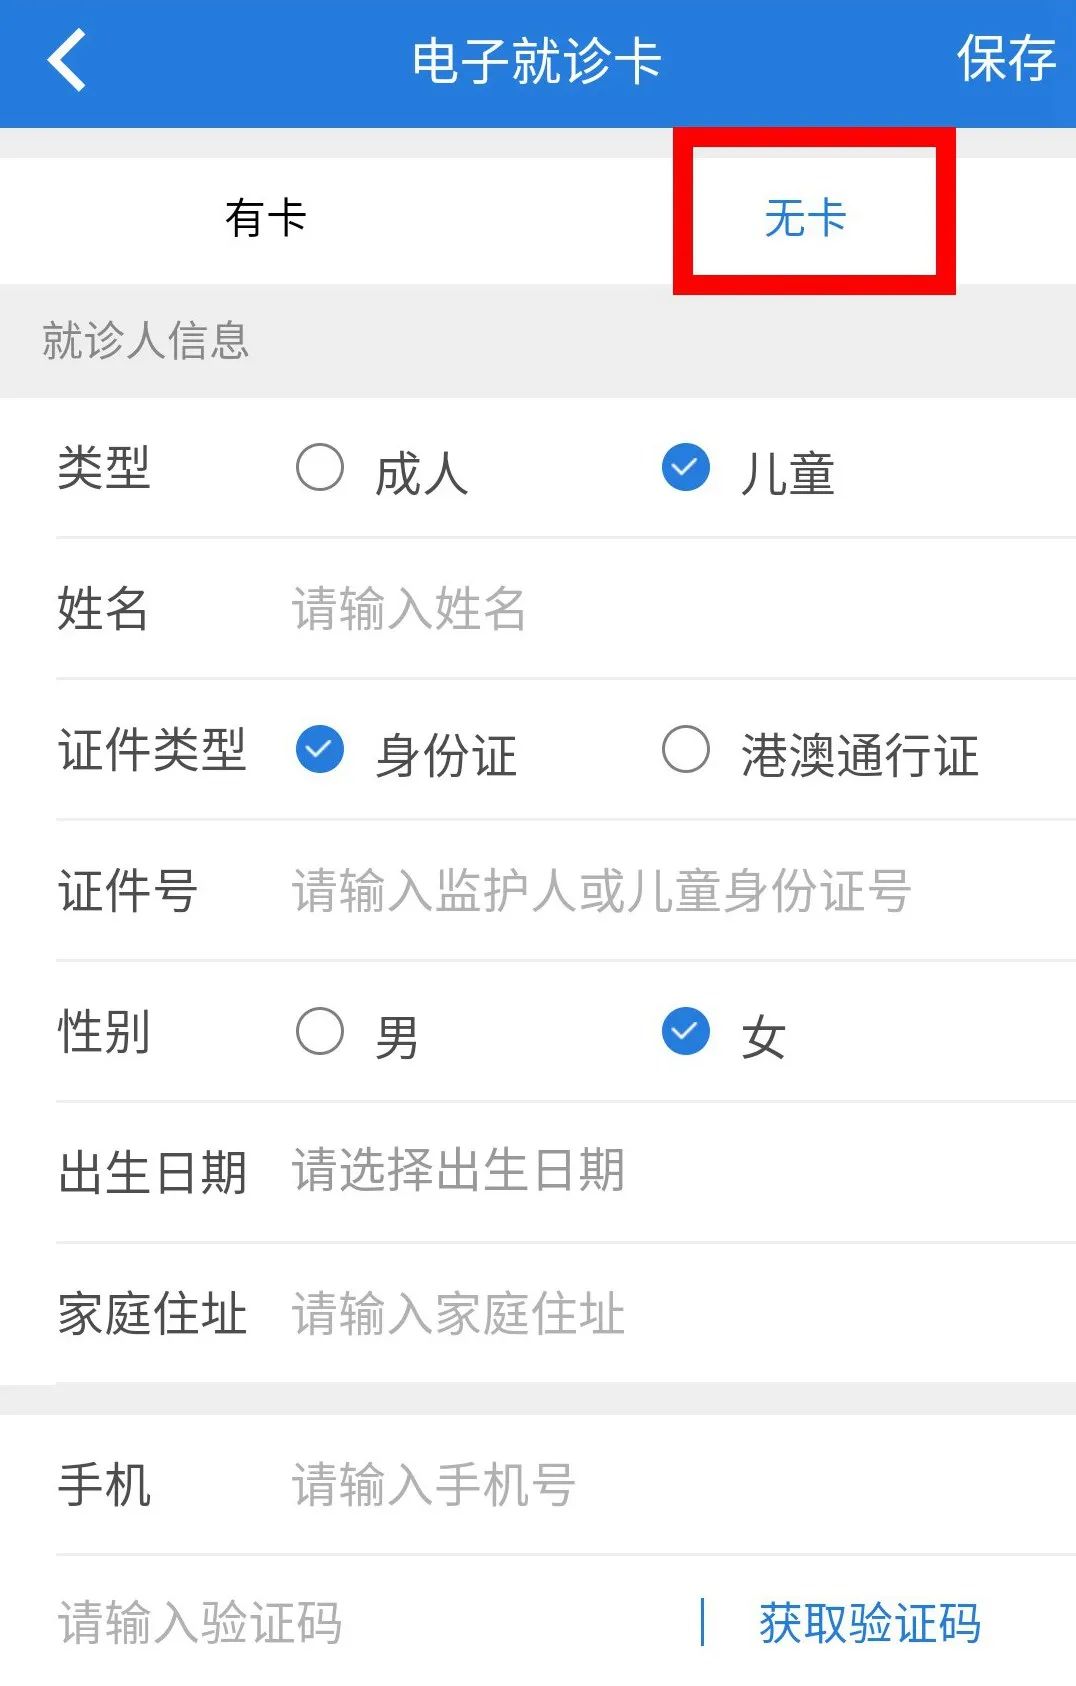The height and width of the screenshot is (1686, 1076).
Task: Select 儿童 as patient type
Action: [x=686, y=468]
